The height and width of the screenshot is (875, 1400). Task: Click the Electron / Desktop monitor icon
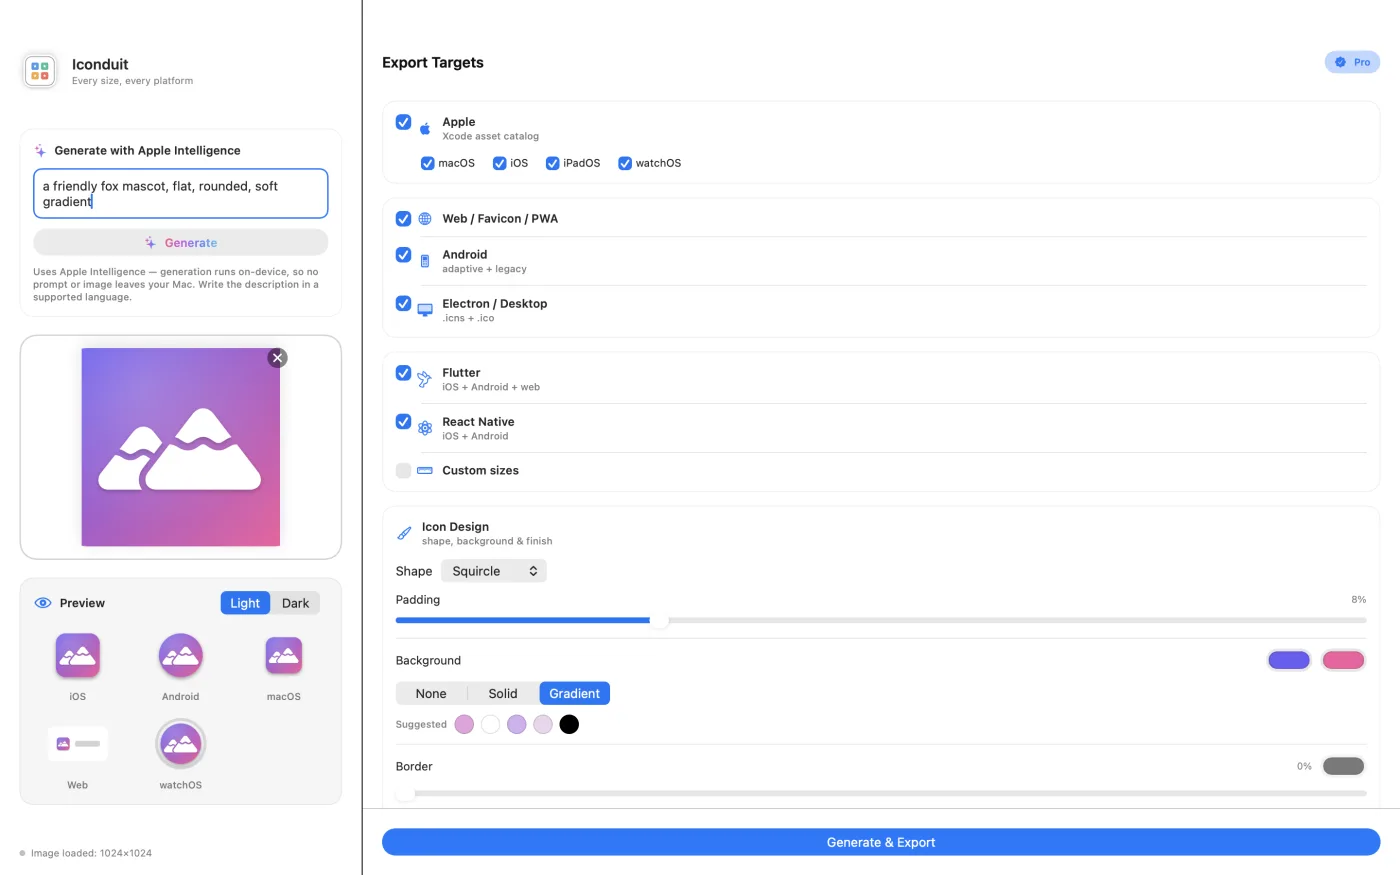(425, 310)
